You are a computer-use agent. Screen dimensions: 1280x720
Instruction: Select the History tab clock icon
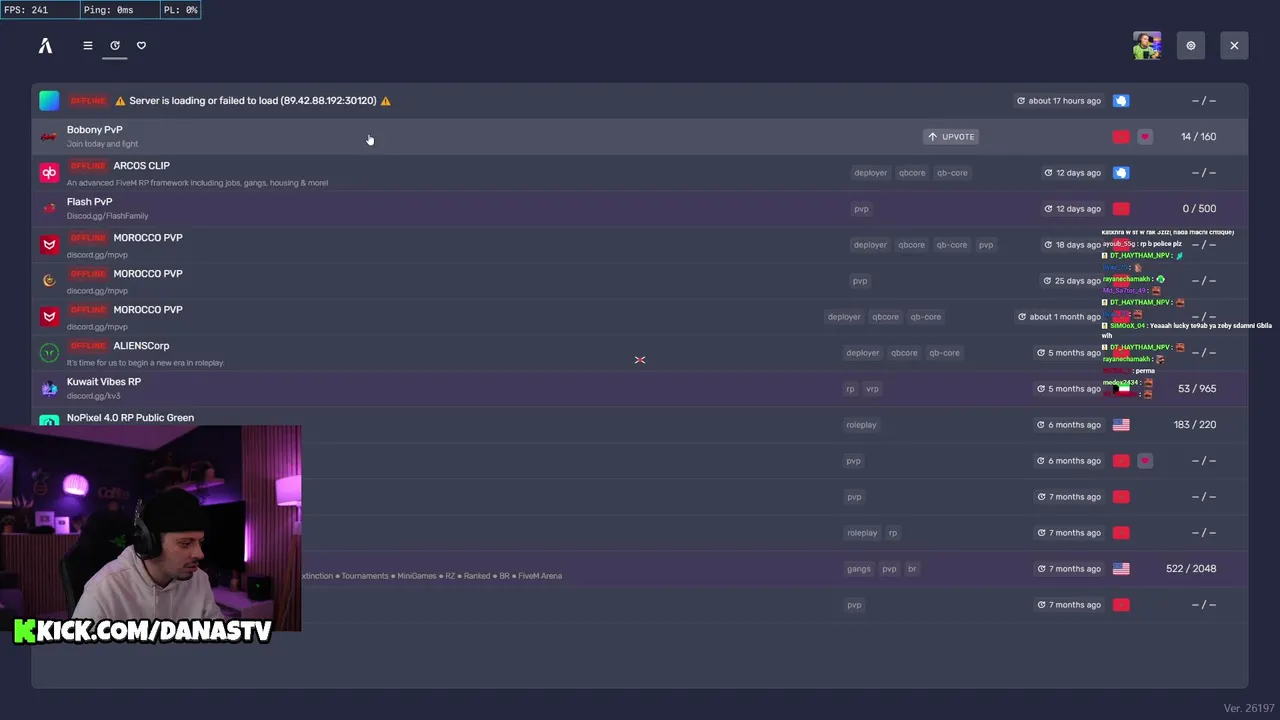point(115,45)
